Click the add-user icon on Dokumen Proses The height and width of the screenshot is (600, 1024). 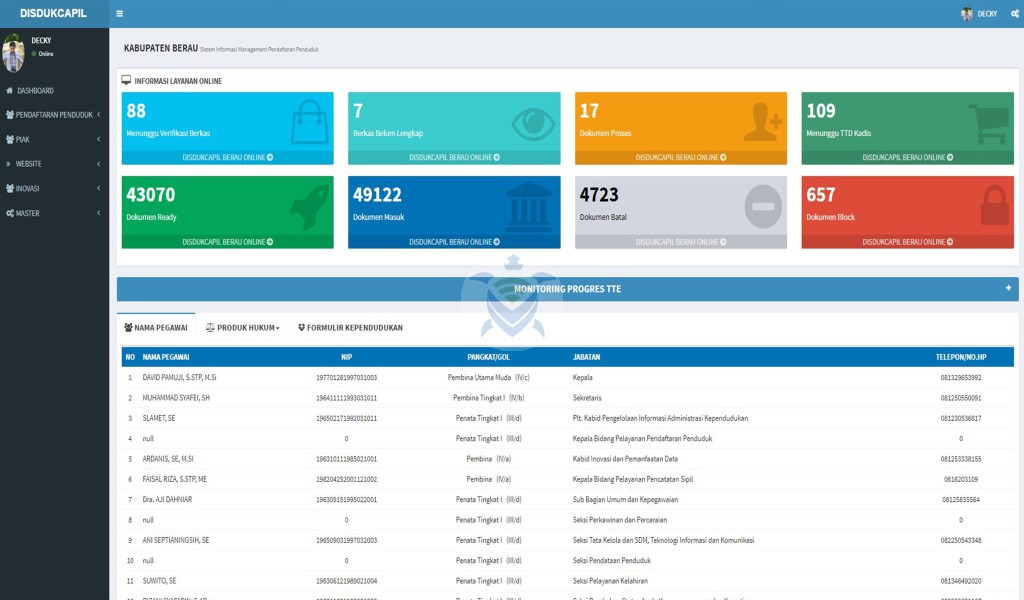pos(762,122)
